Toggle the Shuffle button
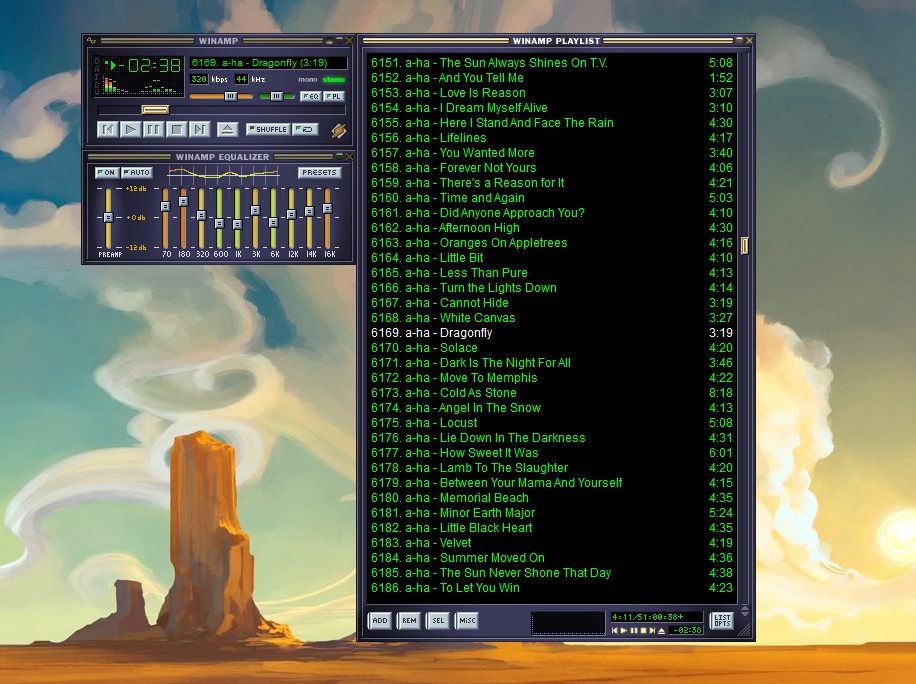 click(268, 129)
